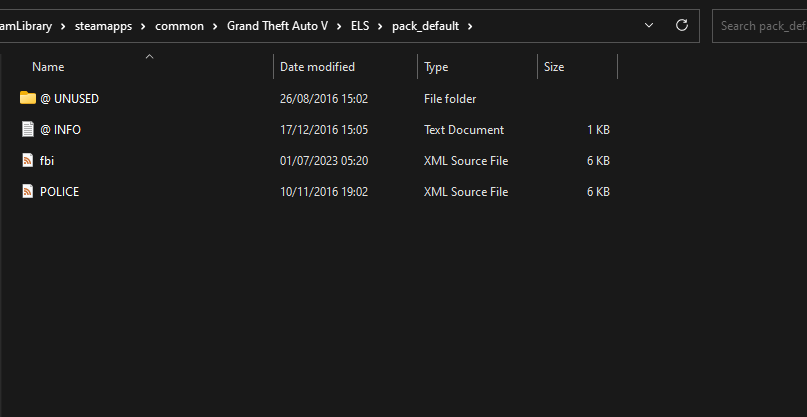Refresh the pack_default folder view
807x417 pixels.
(x=682, y=25)
